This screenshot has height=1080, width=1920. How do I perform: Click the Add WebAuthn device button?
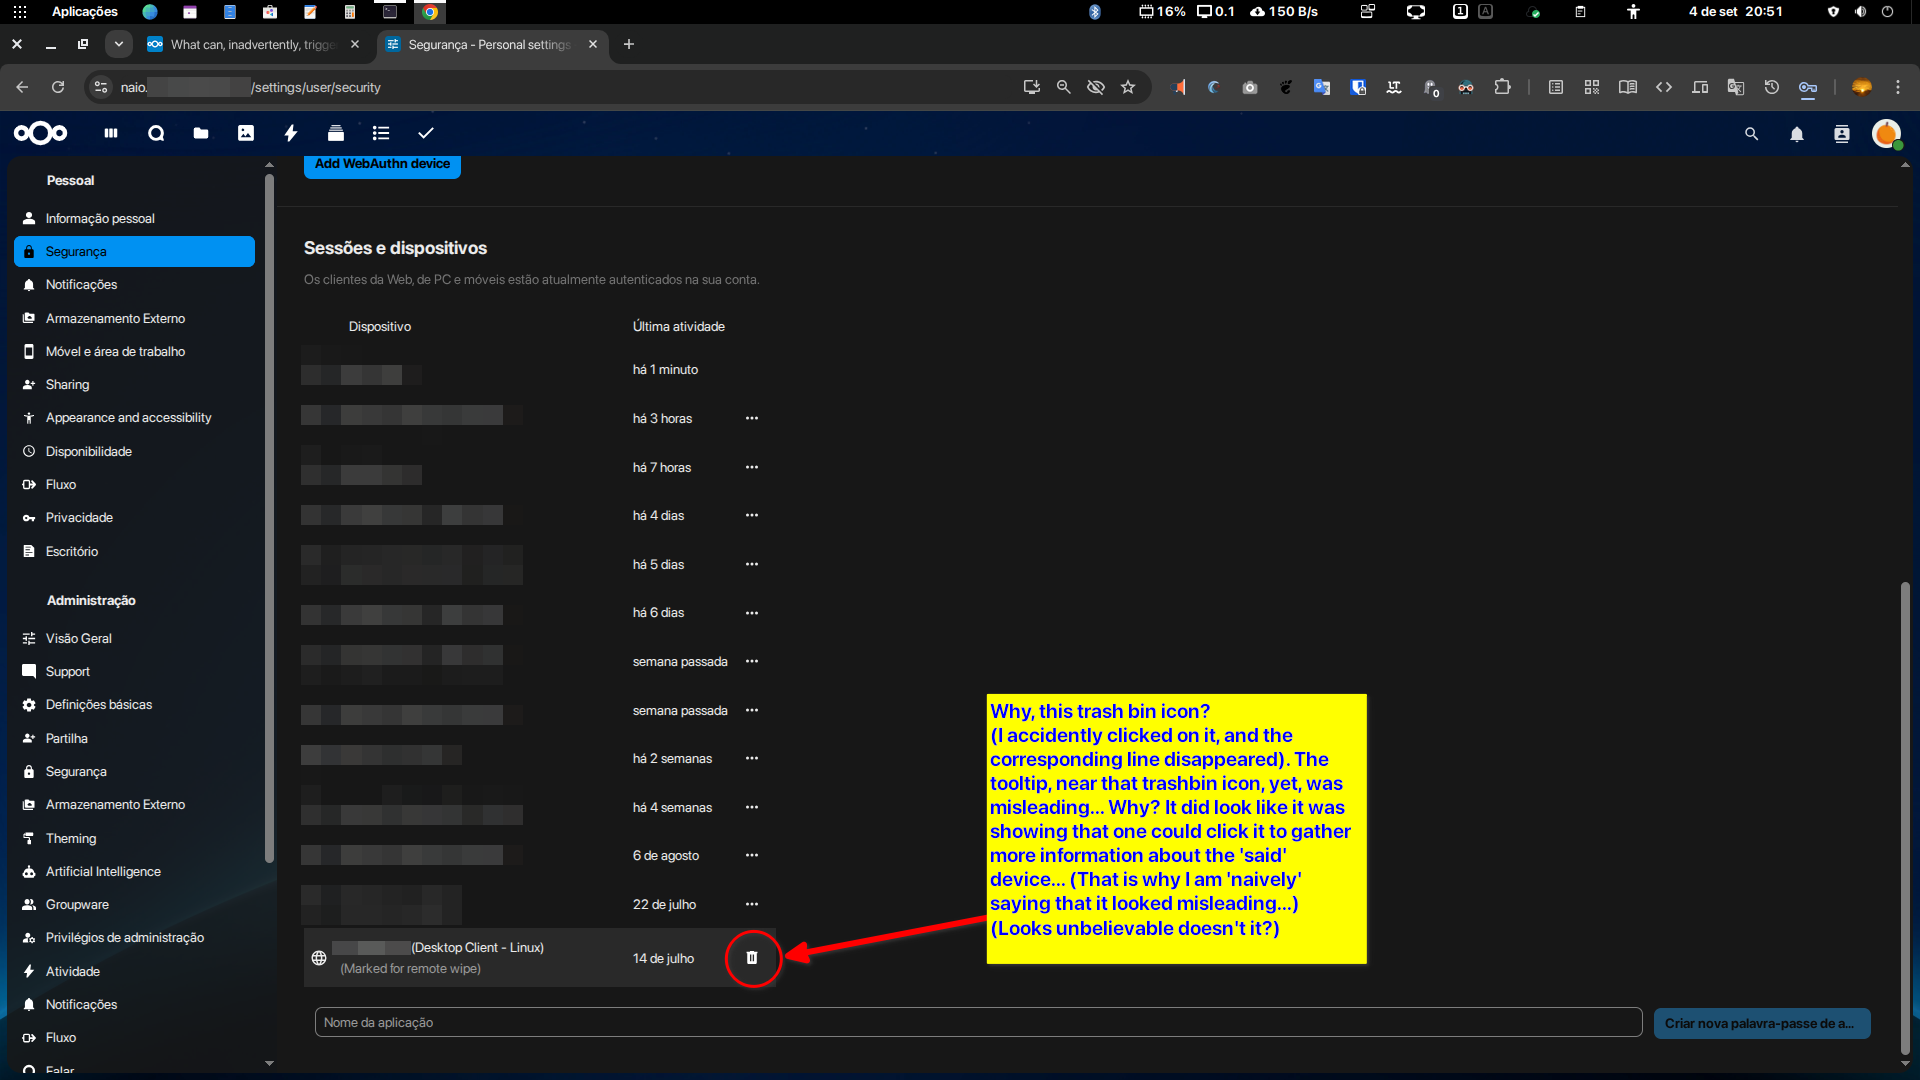pos(382,165)
